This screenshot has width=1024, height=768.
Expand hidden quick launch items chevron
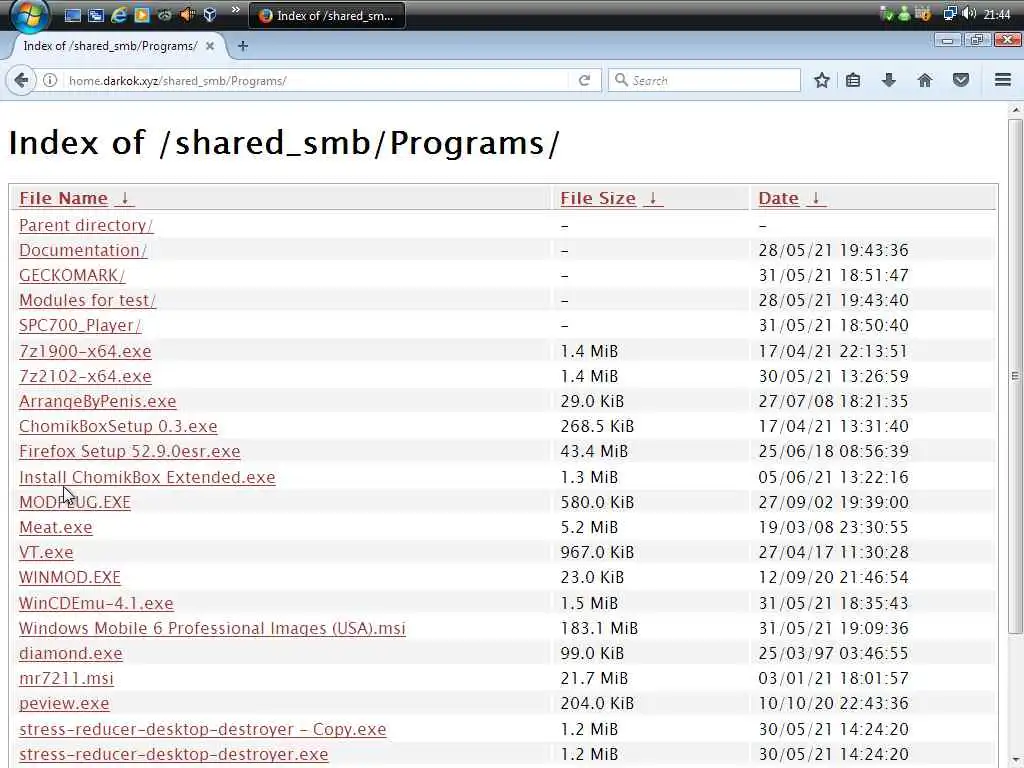pyautogui.click(x=236, y=10)
